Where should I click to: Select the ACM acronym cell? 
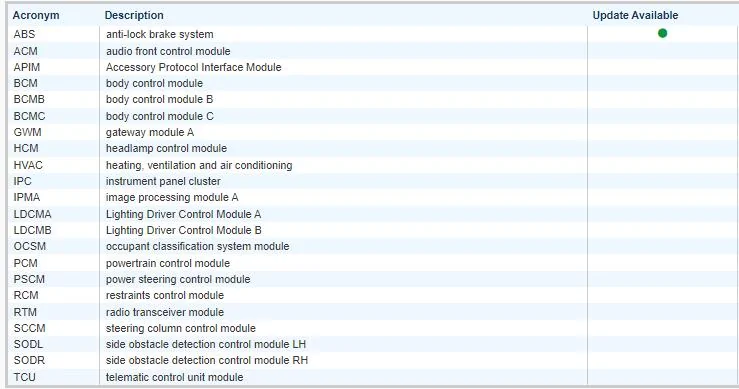point(25,51)
